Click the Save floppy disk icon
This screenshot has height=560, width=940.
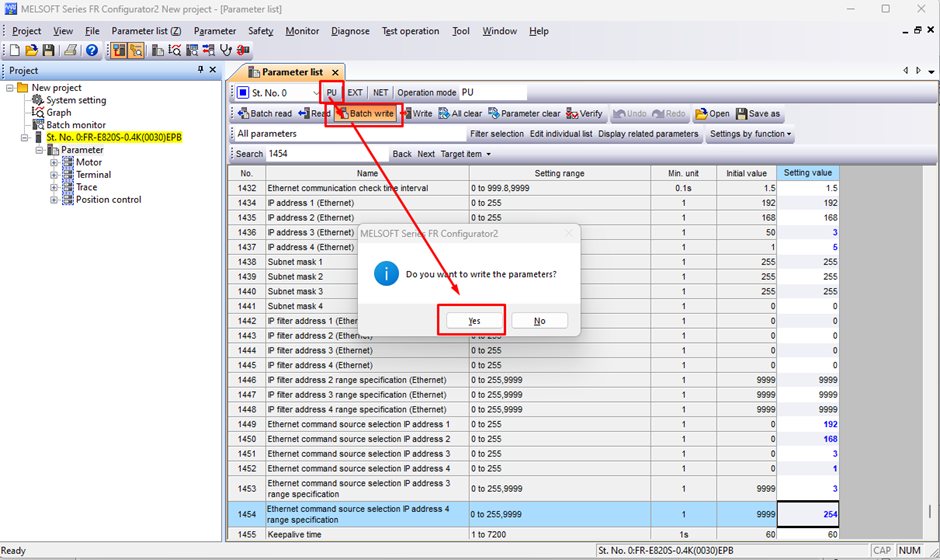[x=48, y=50]
